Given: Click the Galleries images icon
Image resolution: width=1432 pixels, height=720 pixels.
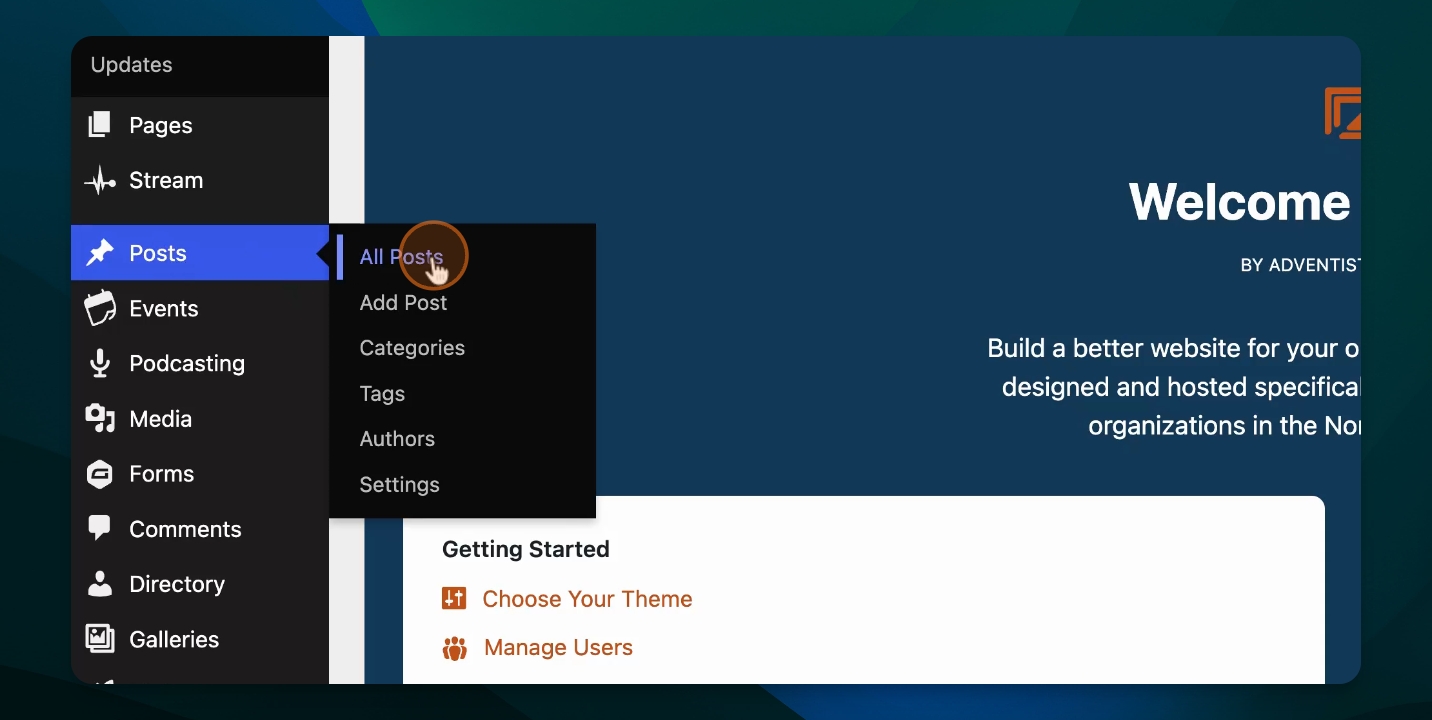Looking at the screenshot, I should (x=99, y=638).
